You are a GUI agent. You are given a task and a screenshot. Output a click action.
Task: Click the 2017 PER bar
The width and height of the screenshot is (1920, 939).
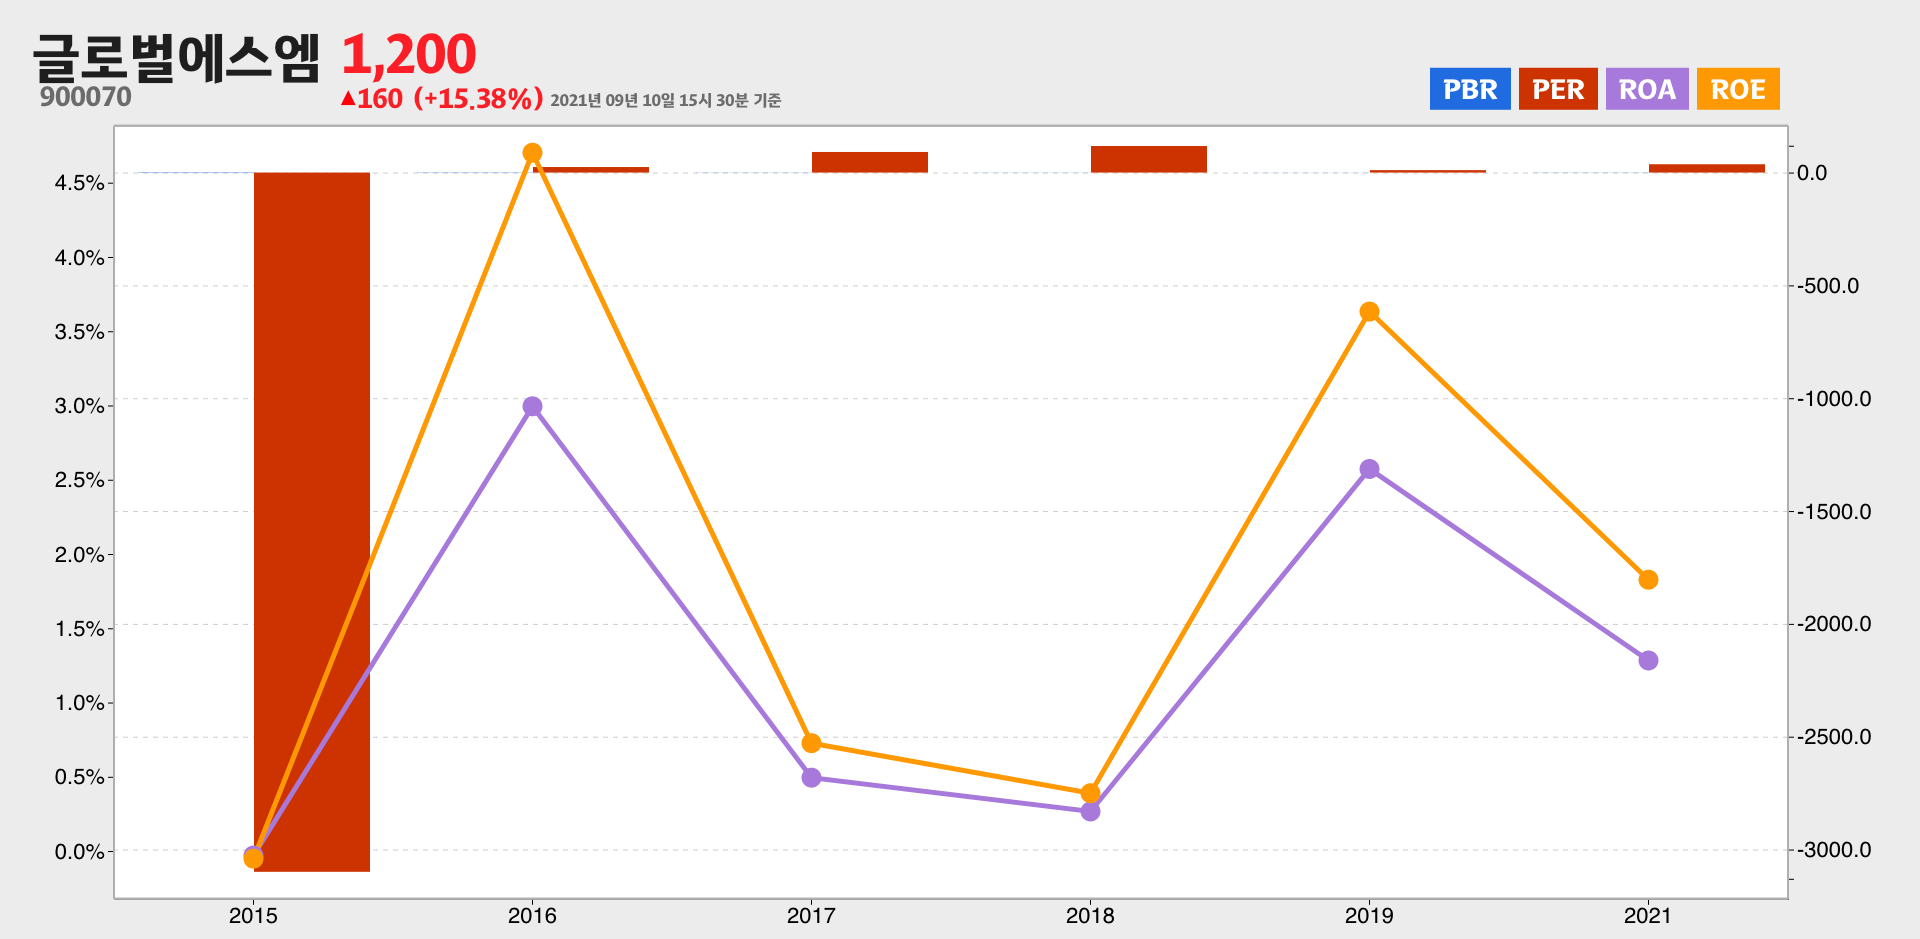(870, 162)
